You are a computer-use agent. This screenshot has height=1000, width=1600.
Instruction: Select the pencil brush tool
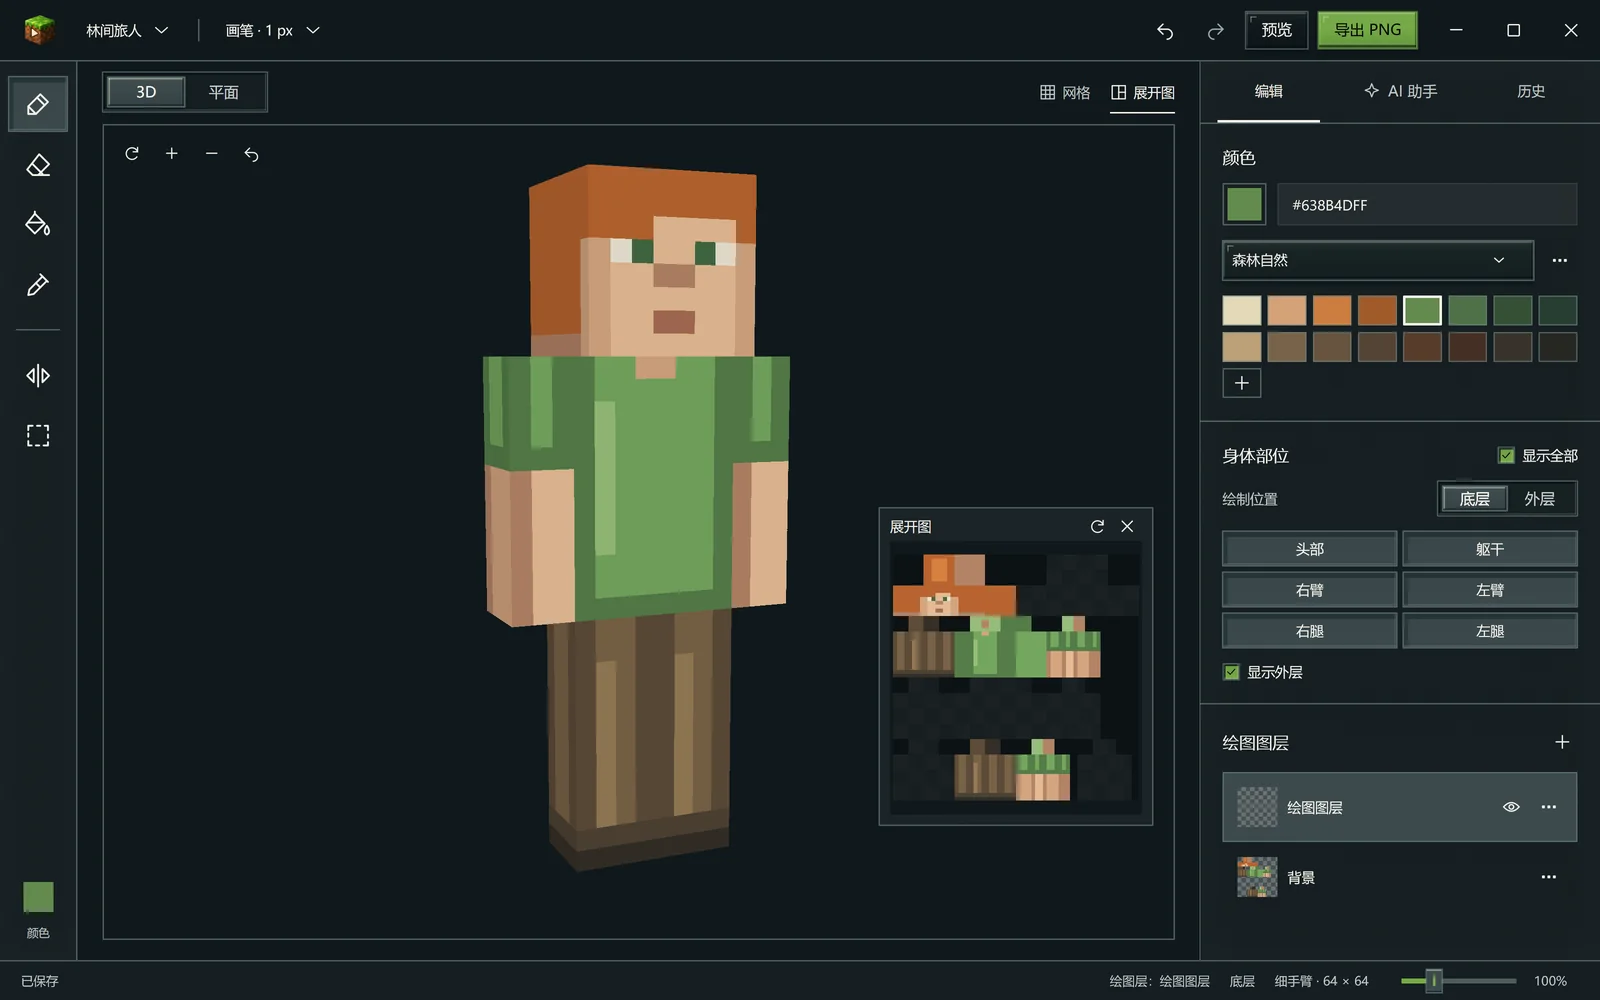click(38, 104)
